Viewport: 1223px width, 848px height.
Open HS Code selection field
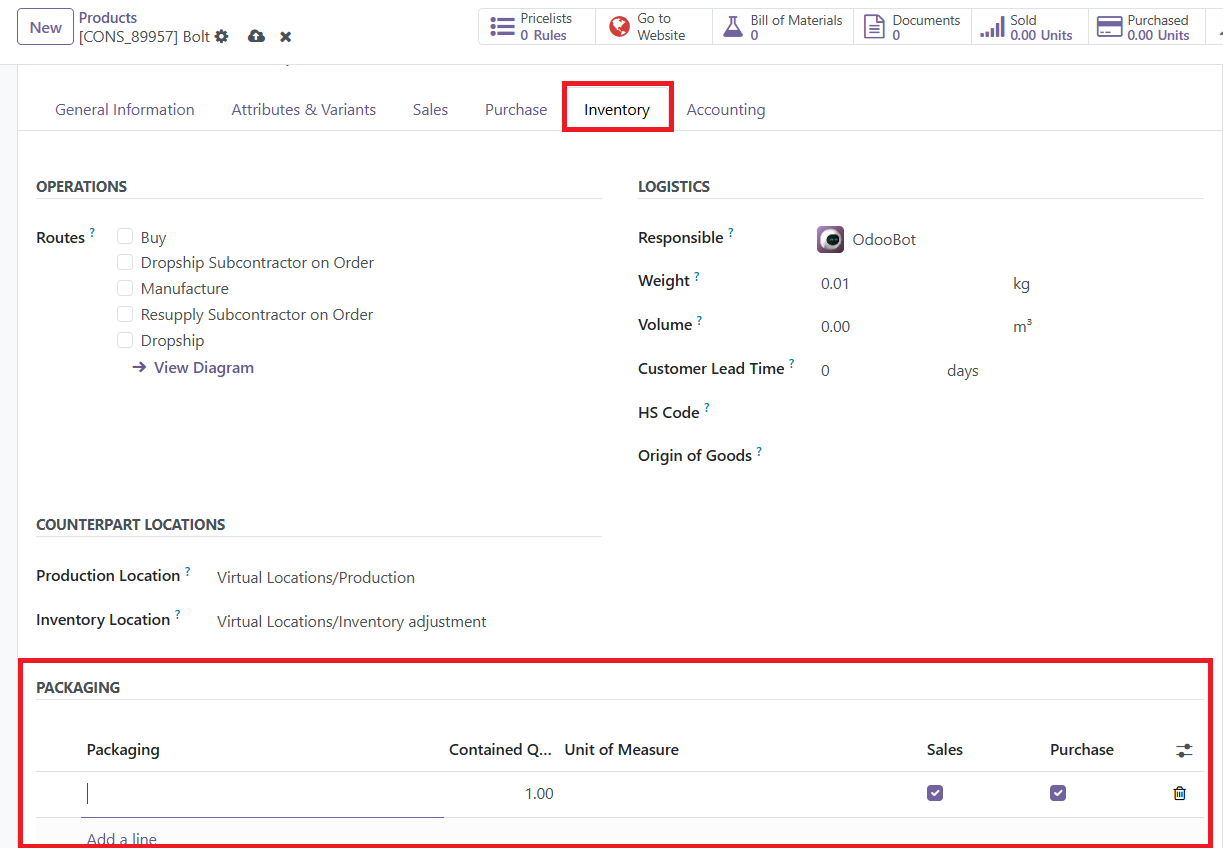pyautogui.click(x=1010, y=412)
